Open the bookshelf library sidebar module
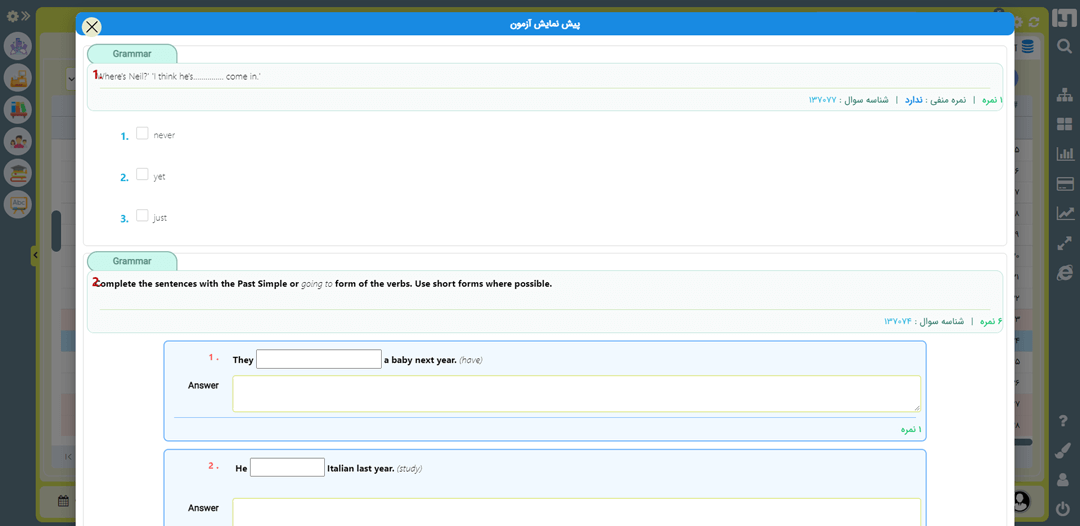 click(18, 109)
